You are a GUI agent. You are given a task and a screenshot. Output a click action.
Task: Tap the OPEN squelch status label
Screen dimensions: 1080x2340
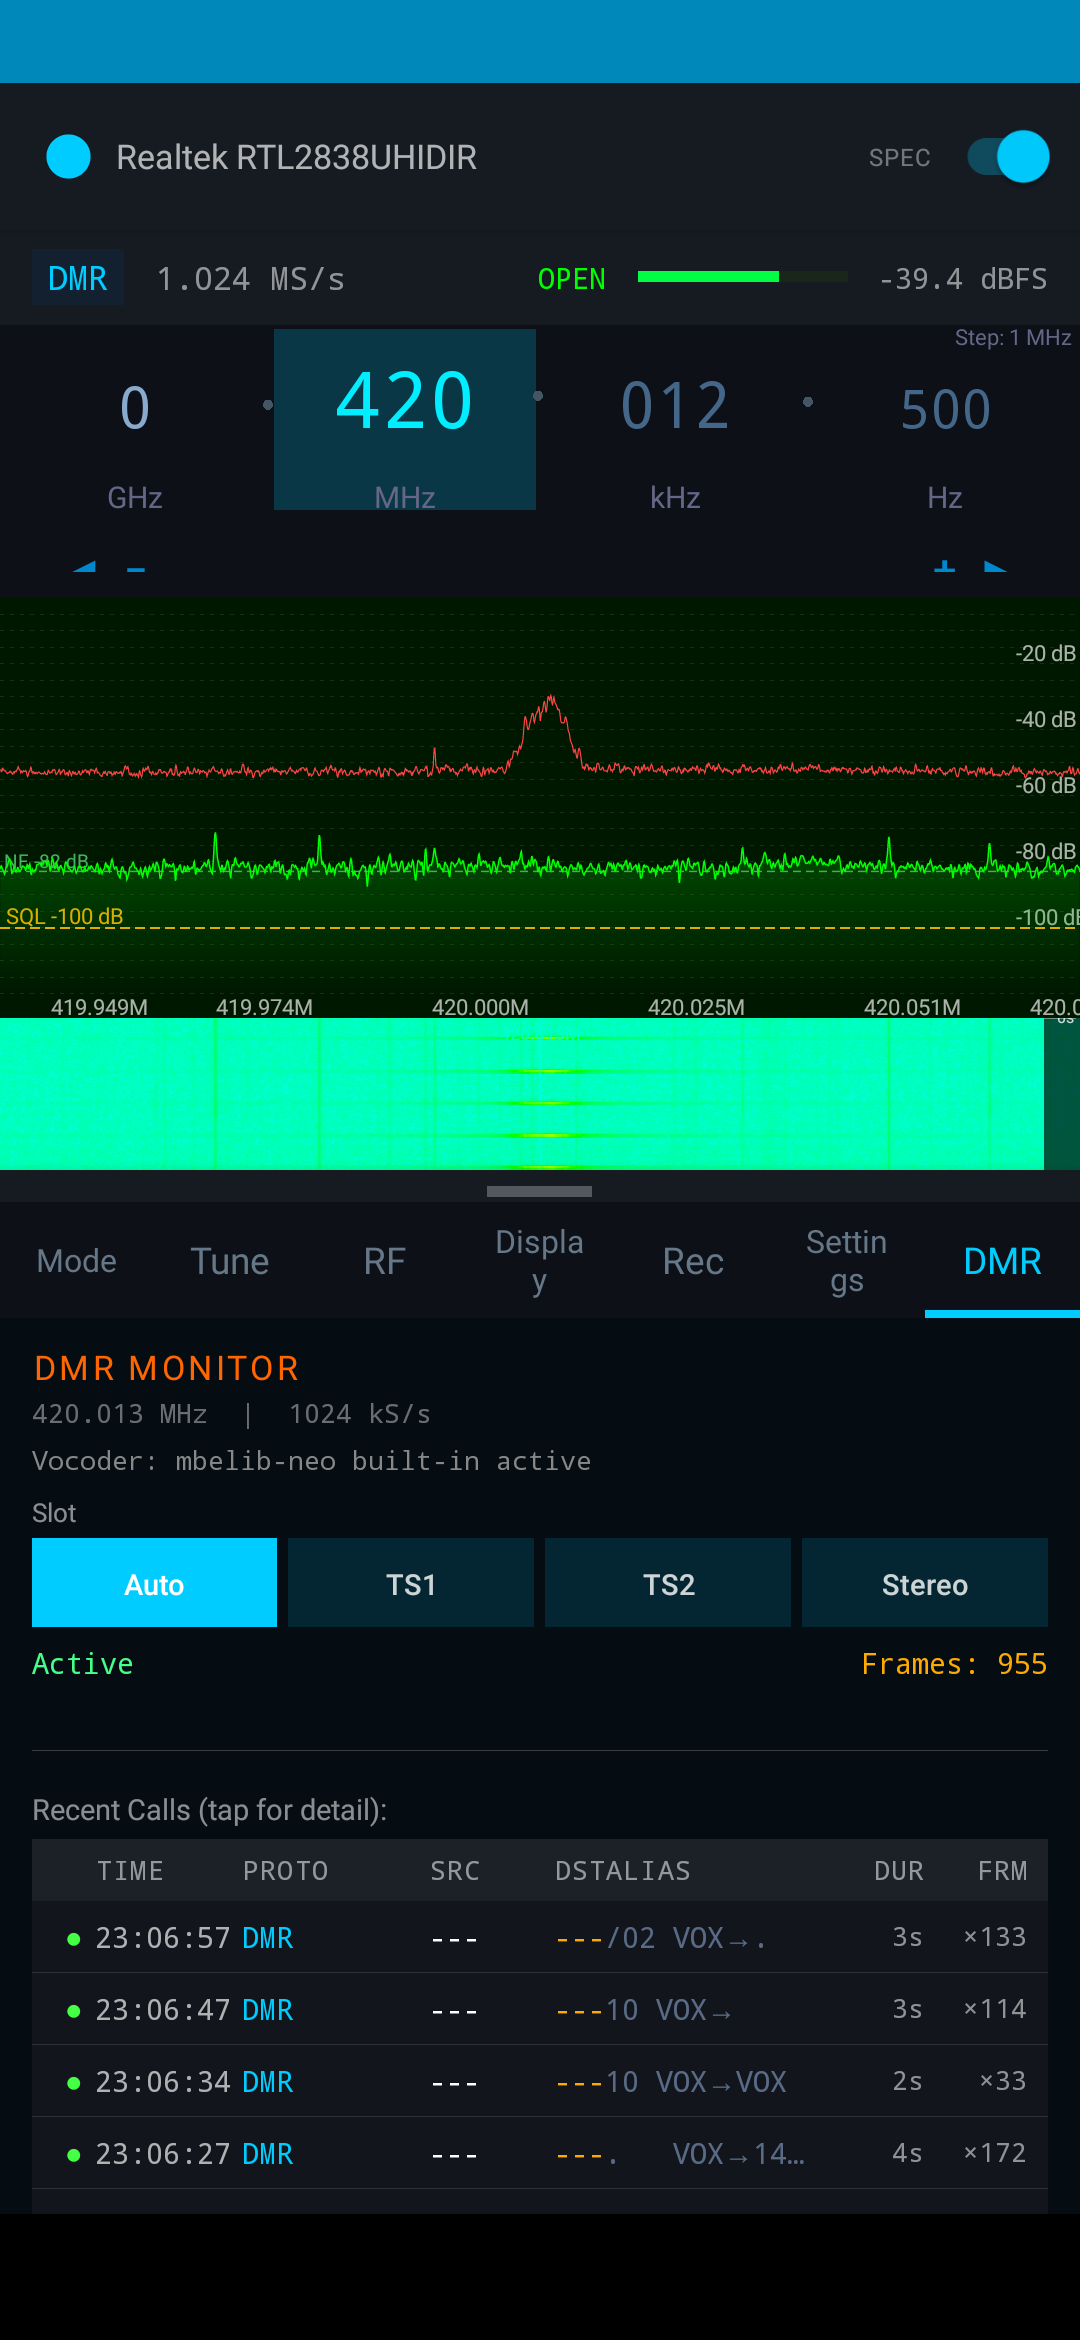(572, 279)
